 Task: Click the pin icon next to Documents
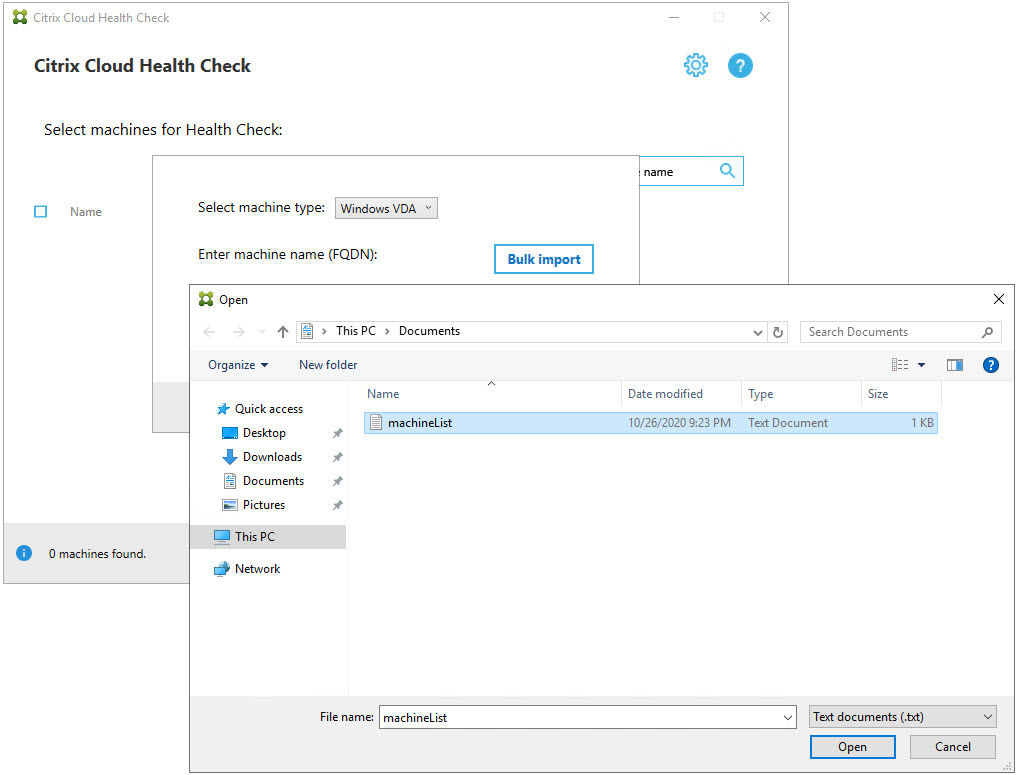(338, 481)
